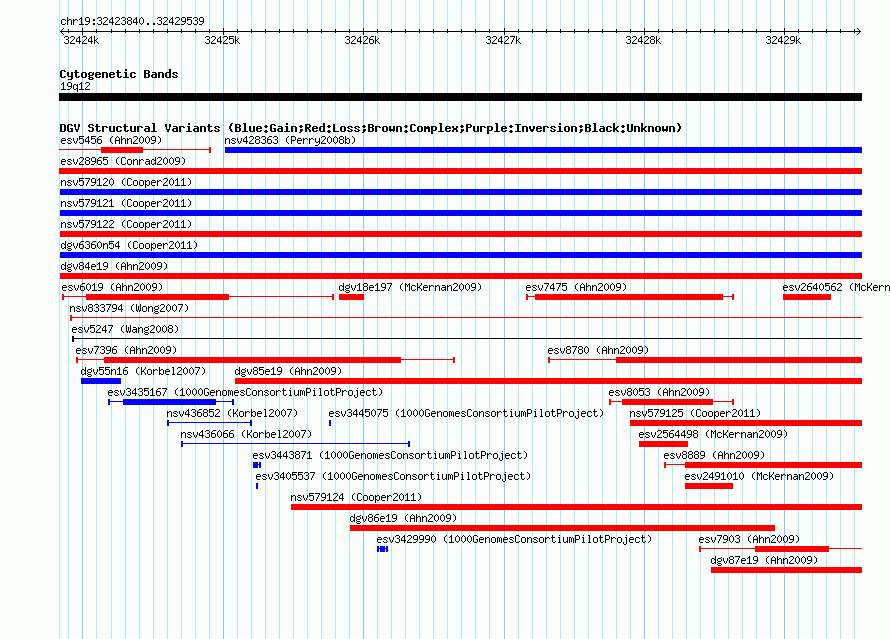Click esv2491010 (McKernan2009) label

click(759, 476)
